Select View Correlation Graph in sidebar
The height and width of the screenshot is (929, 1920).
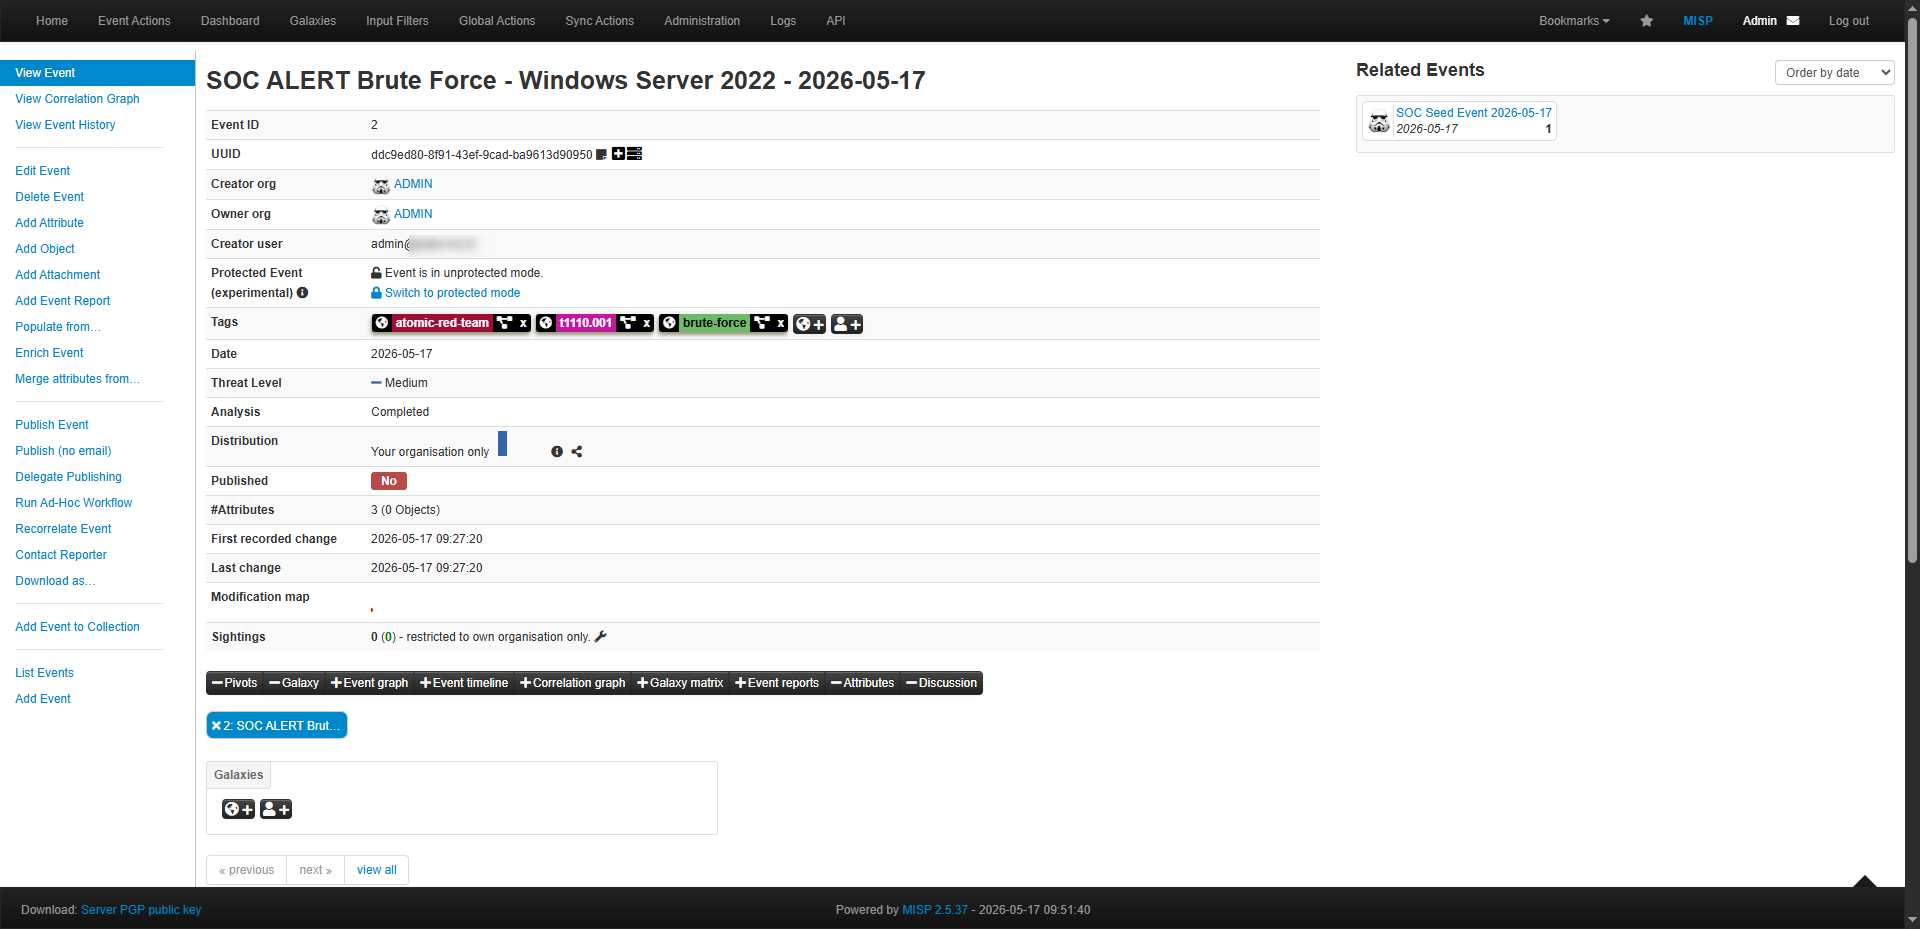coord(77,99)
